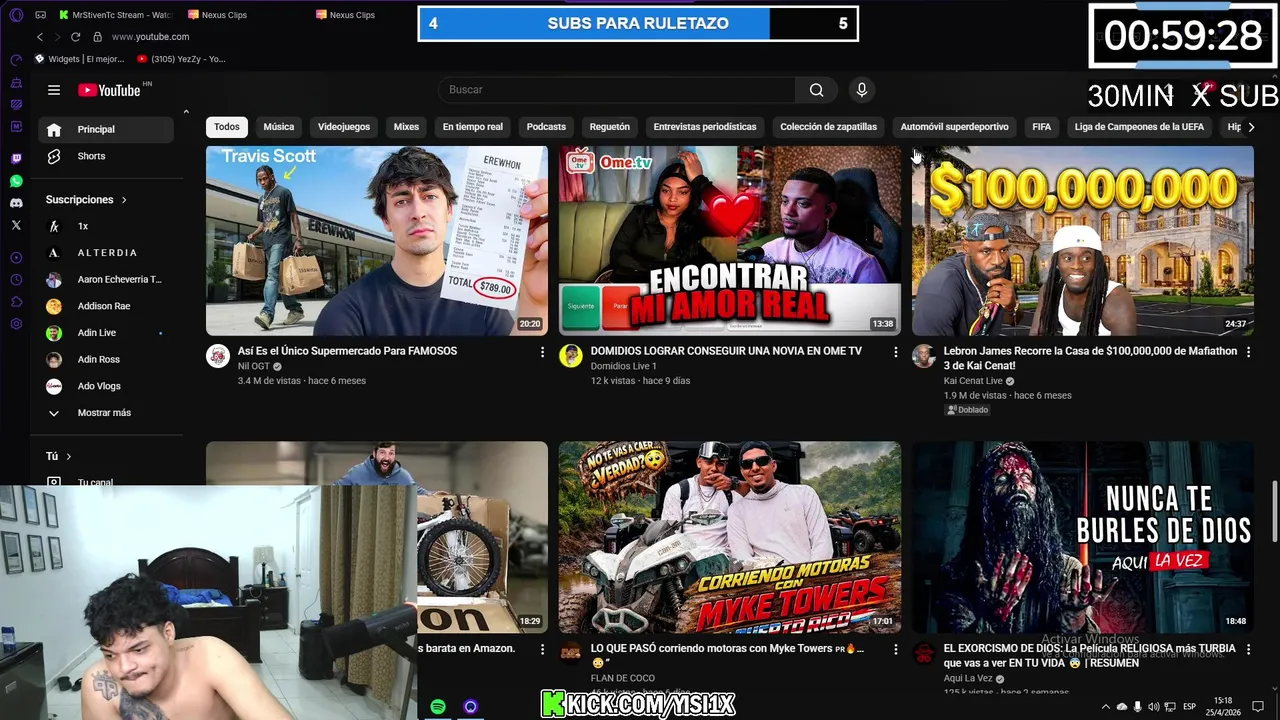Open the Widgets bookmark in bookmarks bar

(79, 59)
